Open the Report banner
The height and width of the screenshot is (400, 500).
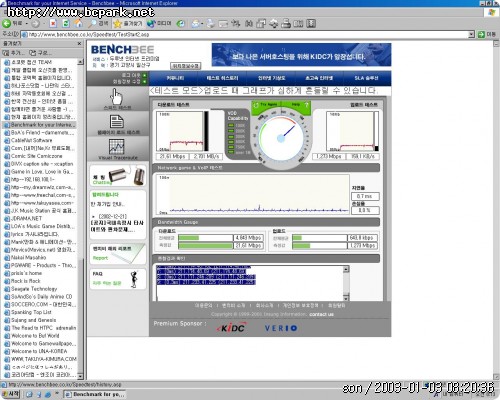click(118, 254)
